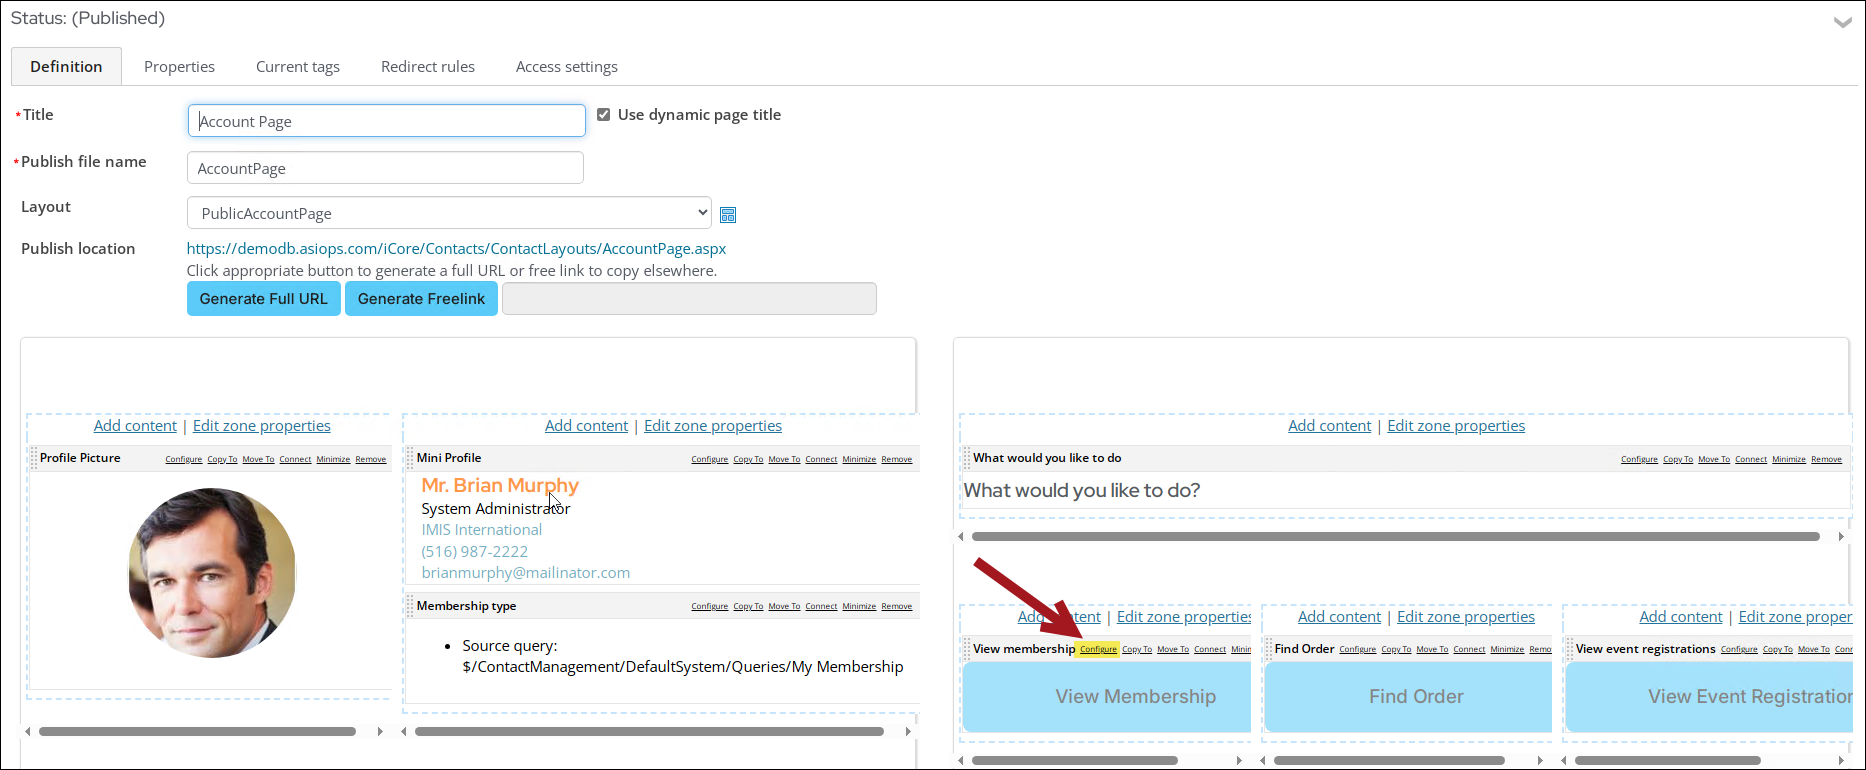This screenshot has width=1866, height=770.
Task: Remove the Membership type content item
Action: tap(897, 607)
